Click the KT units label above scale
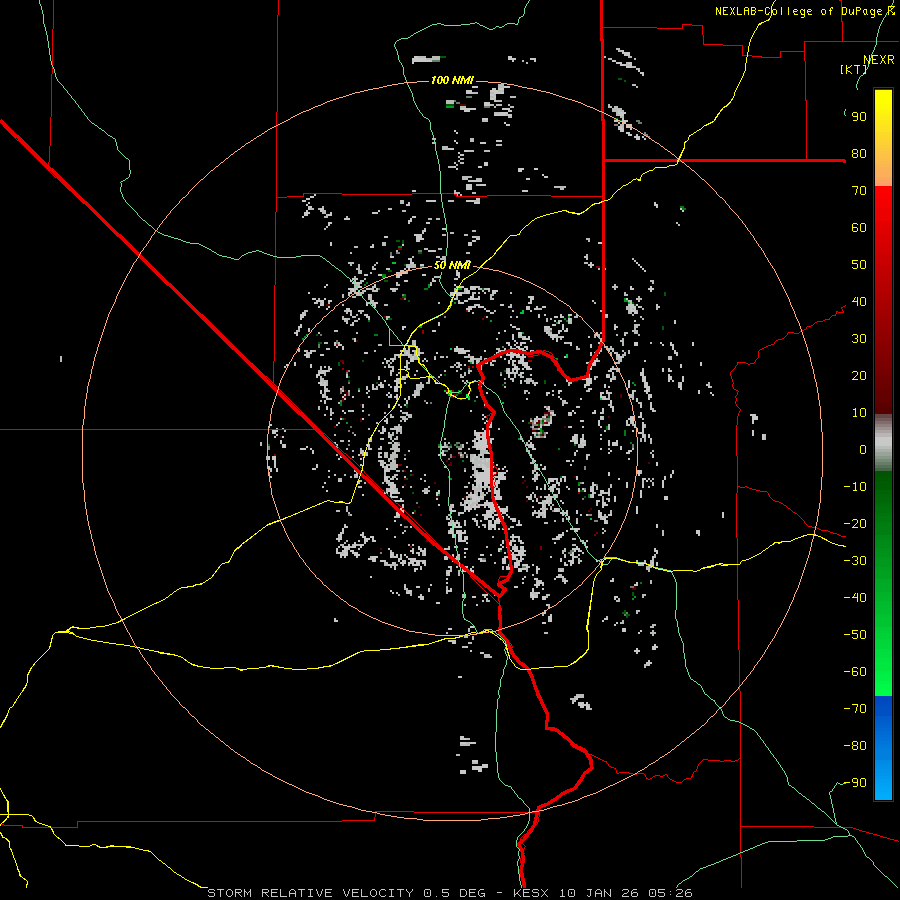 (x=854, y=69)
